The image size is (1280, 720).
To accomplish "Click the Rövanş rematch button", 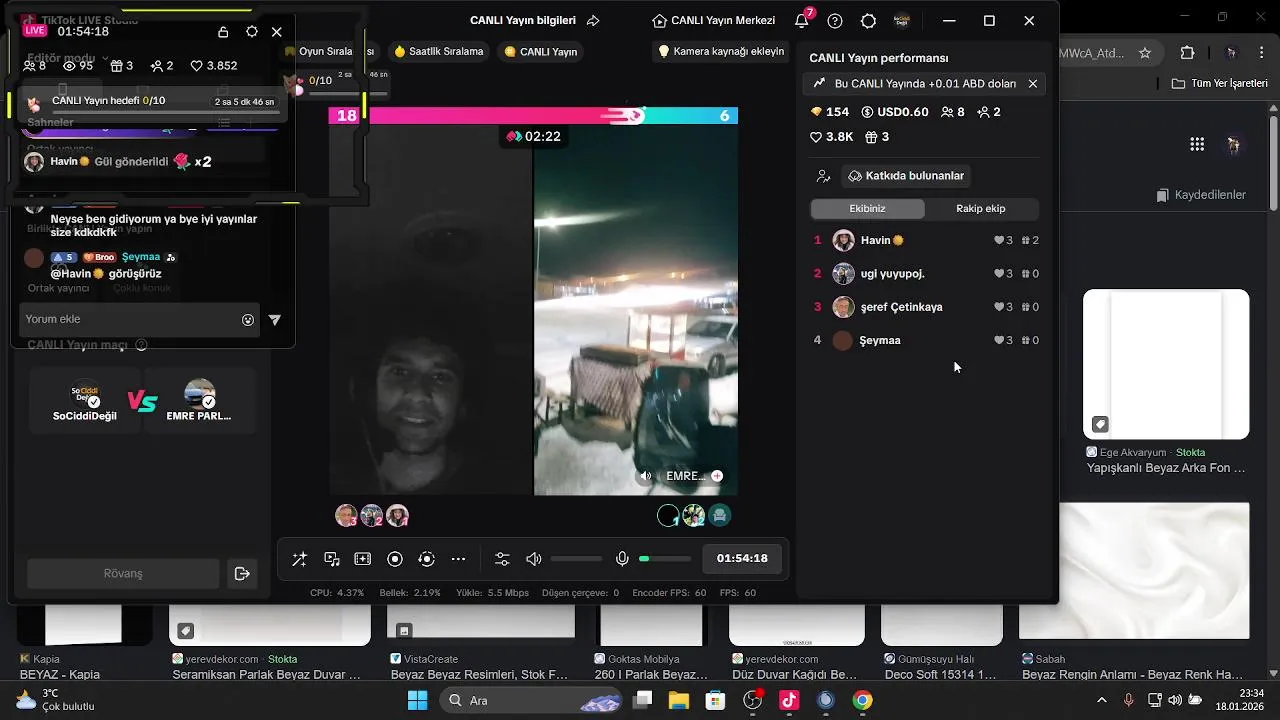I will [123, 574].
